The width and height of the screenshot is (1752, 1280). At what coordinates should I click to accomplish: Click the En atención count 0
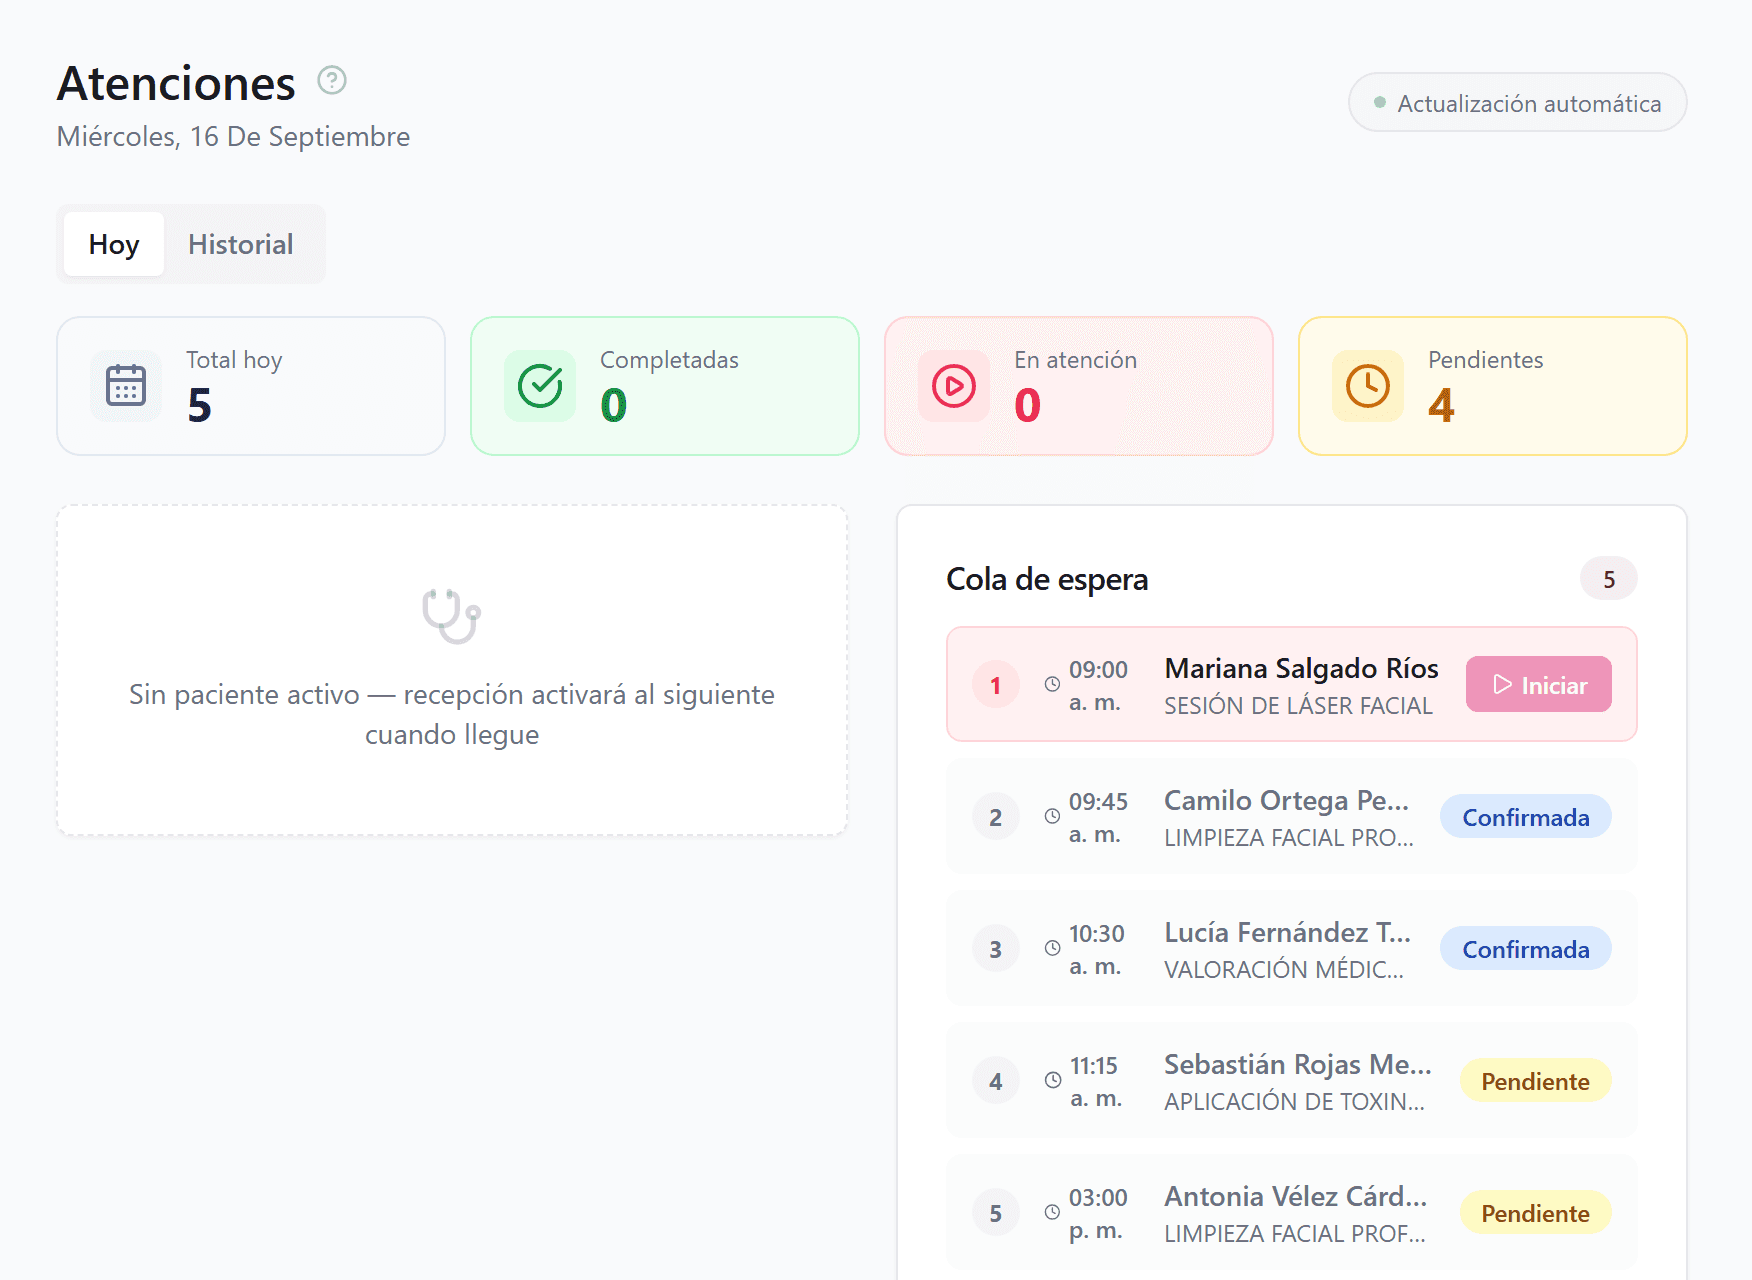[1027, 405]
